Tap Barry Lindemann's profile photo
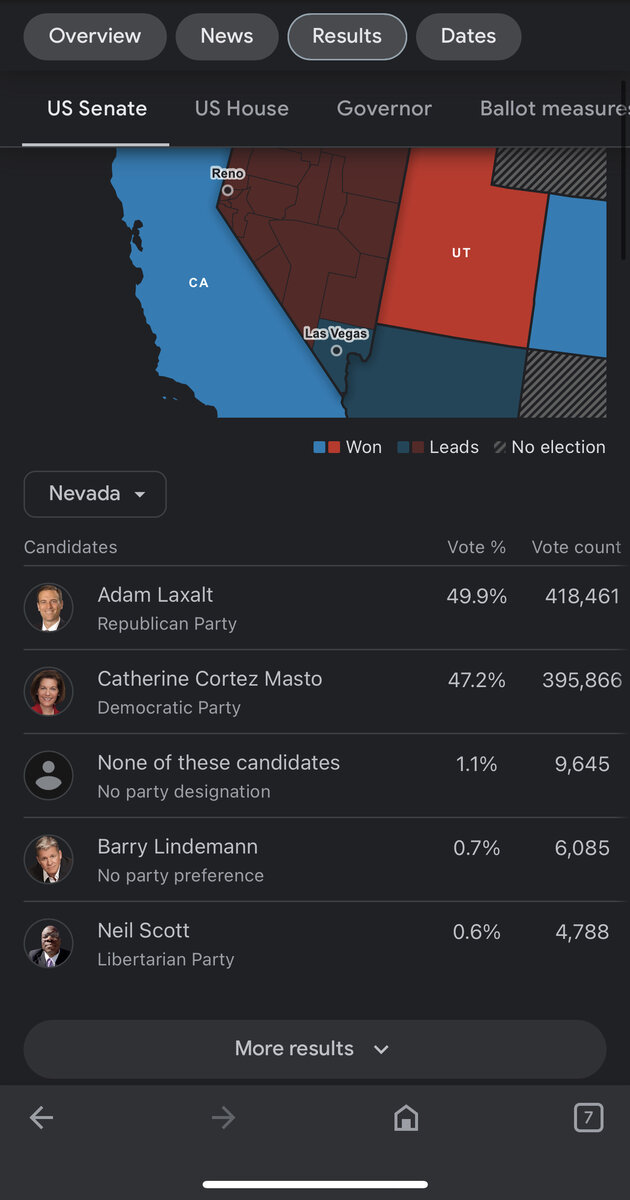The height and width of the screenshot is (1200, 630). click(48, 860)
